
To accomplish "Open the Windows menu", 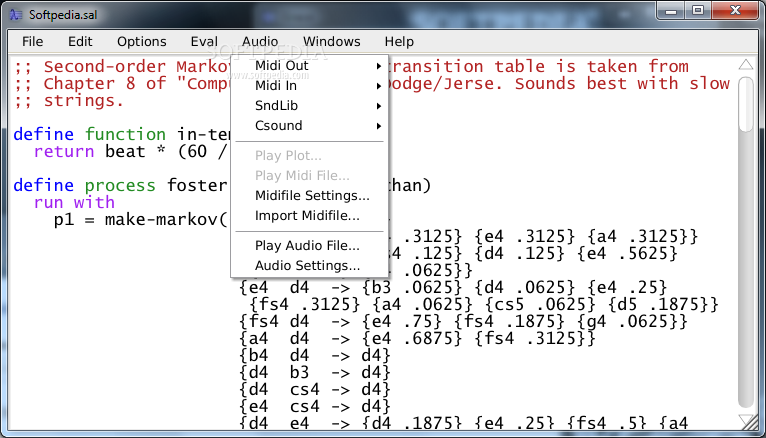I will point(332,42).
